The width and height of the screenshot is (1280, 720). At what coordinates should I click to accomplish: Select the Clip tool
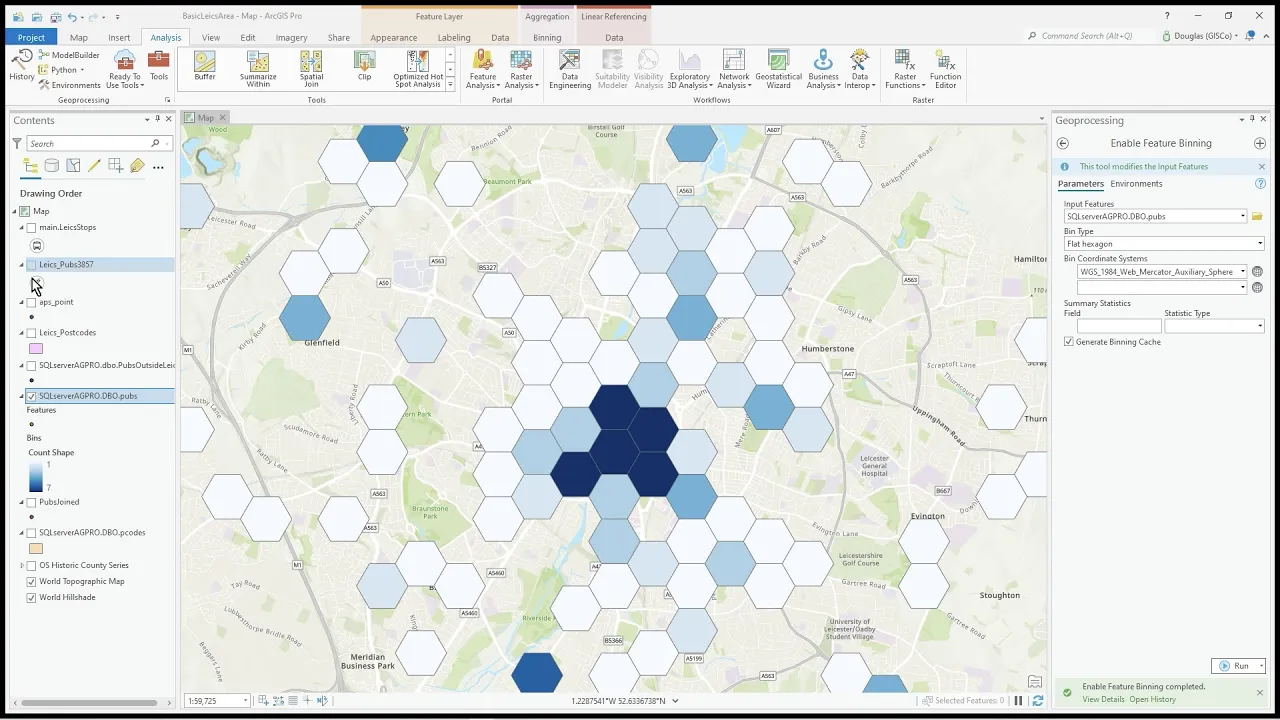click(364, 66)
